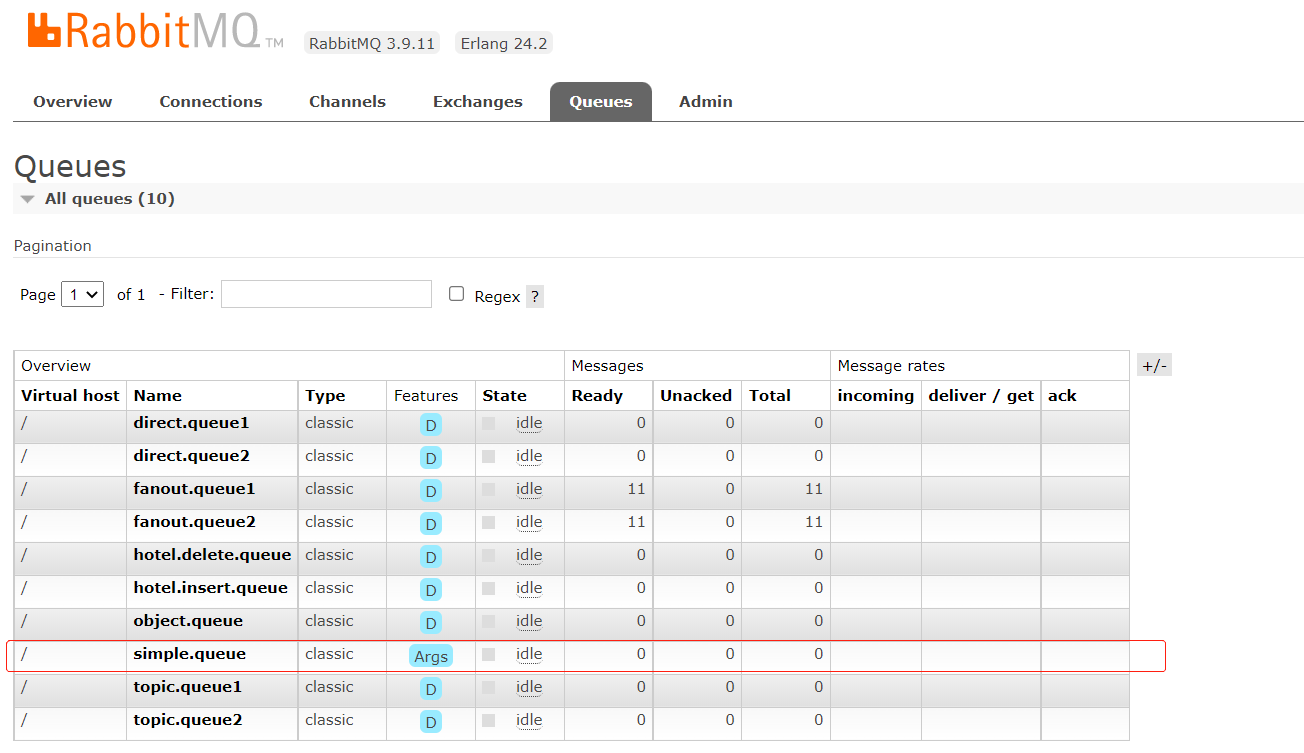Click state indicator square for direct.queue1

pos(489,423)
